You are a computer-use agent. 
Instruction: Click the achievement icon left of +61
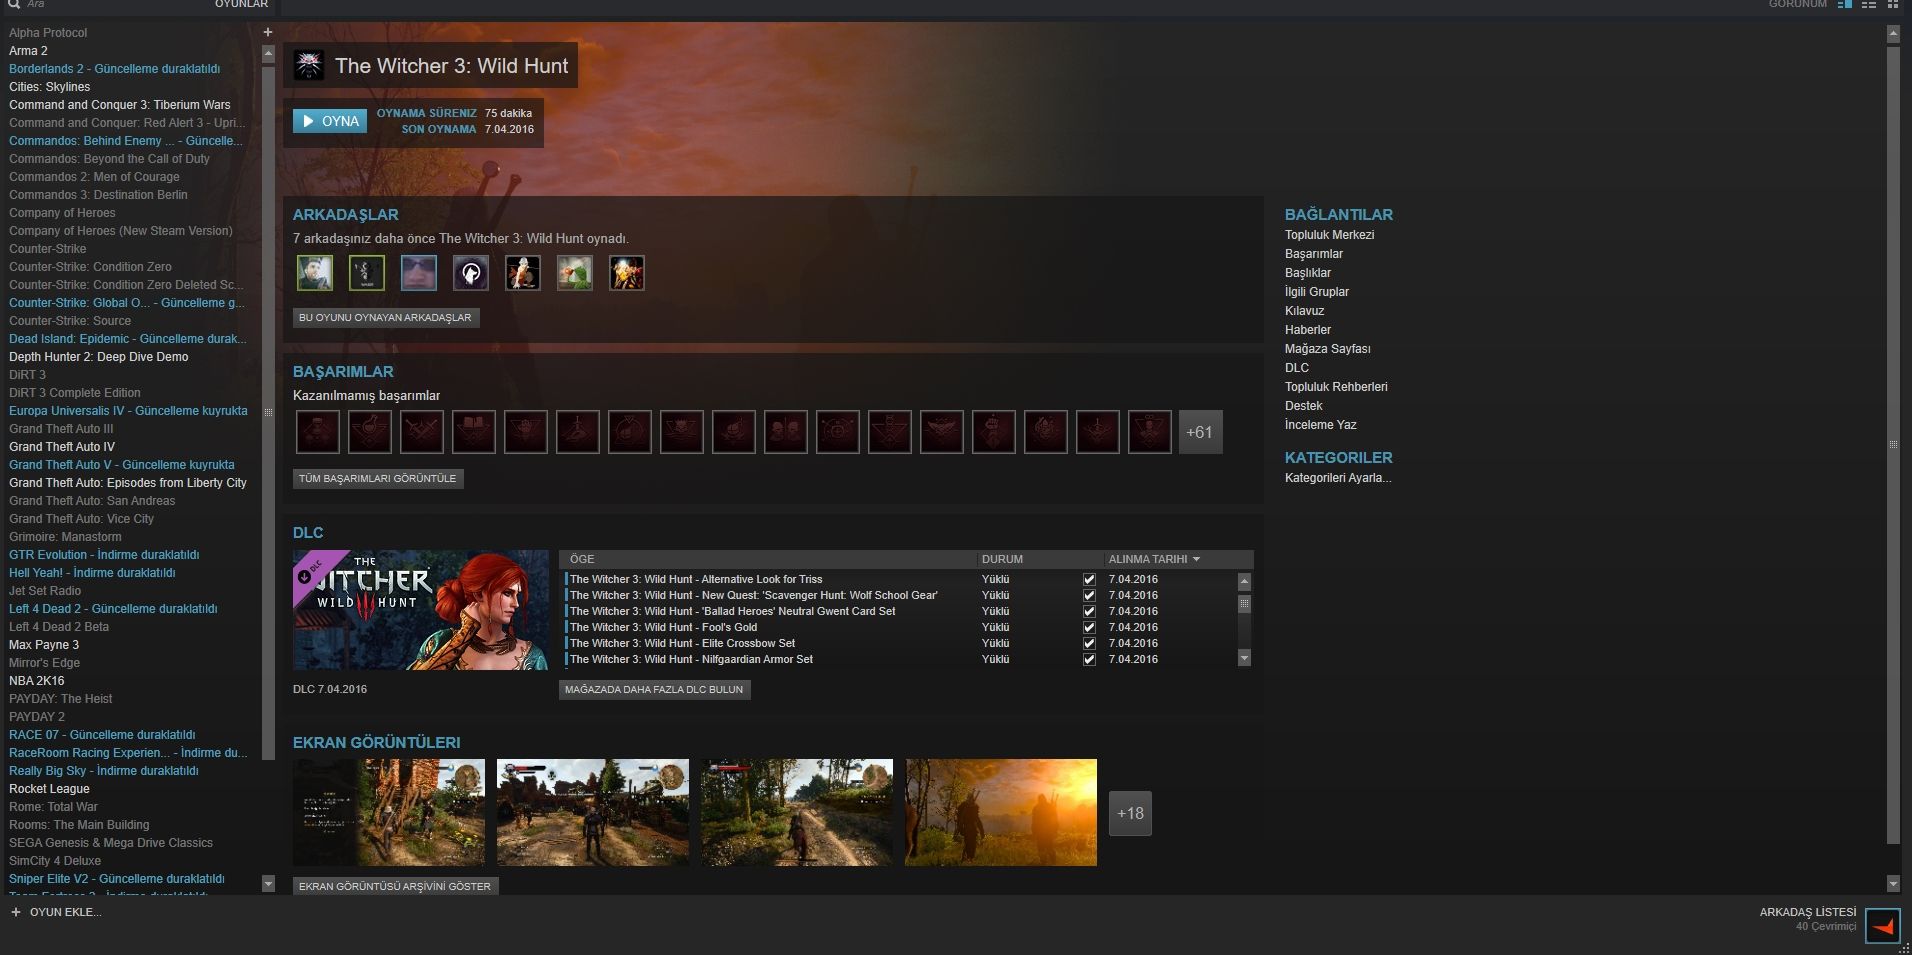pos(1150,432)
